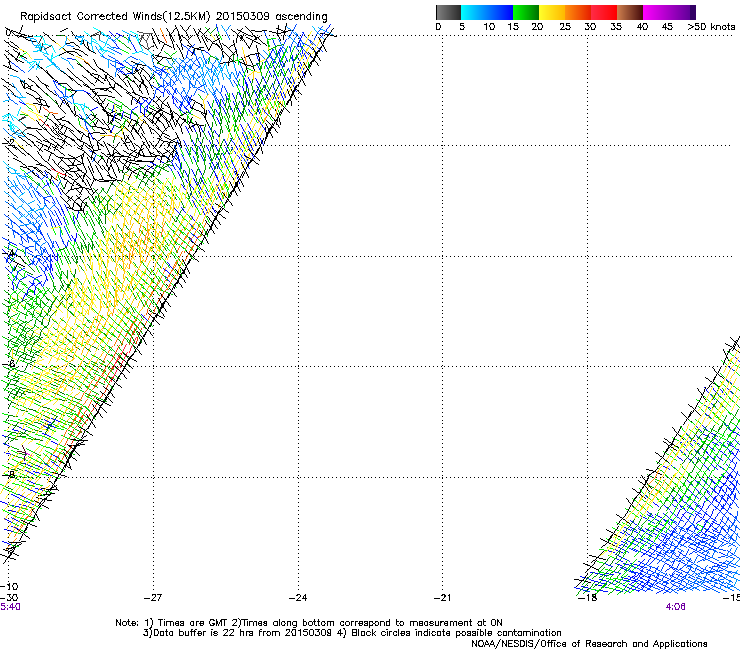Click the '-10' latitude axis label
This screenshot has width=740, height=650.
9,587
